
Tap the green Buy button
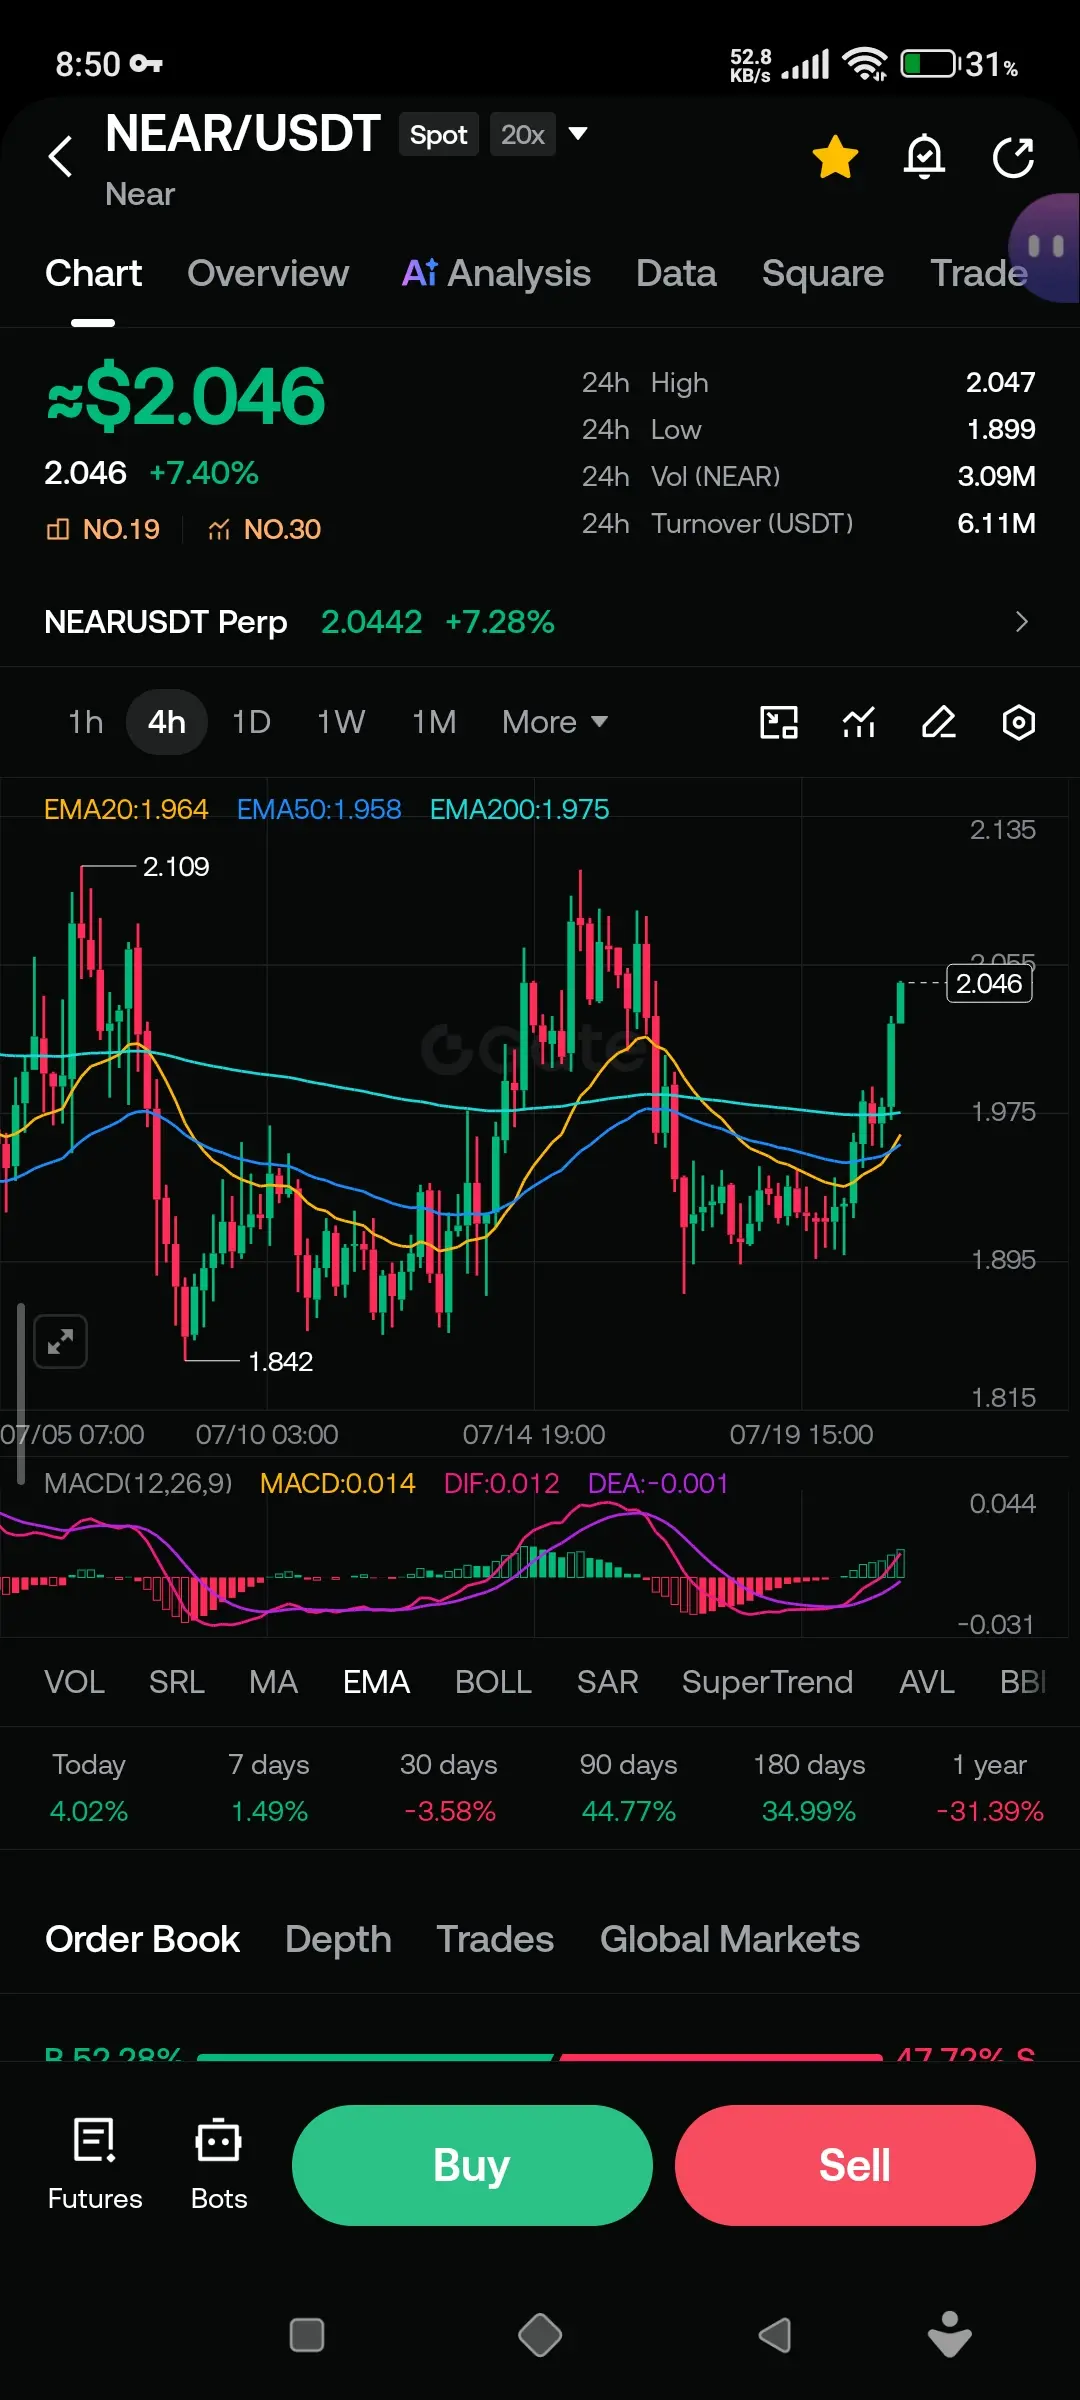point(472,2165)
